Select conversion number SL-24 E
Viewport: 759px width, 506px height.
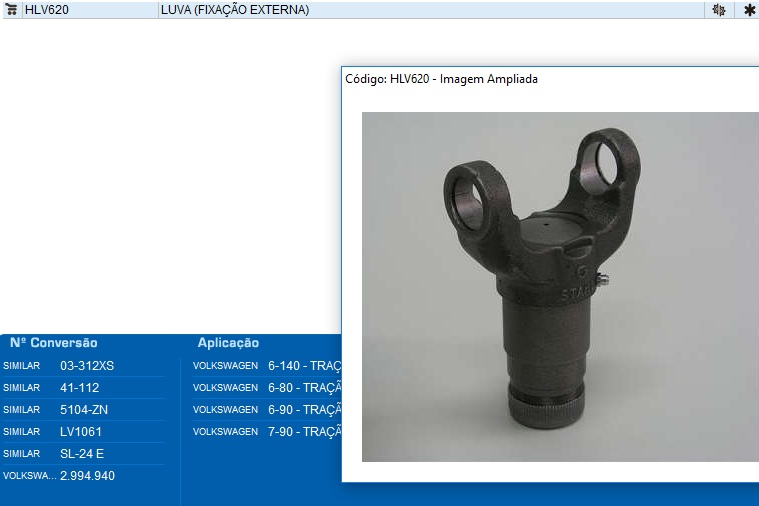point(82,454)
